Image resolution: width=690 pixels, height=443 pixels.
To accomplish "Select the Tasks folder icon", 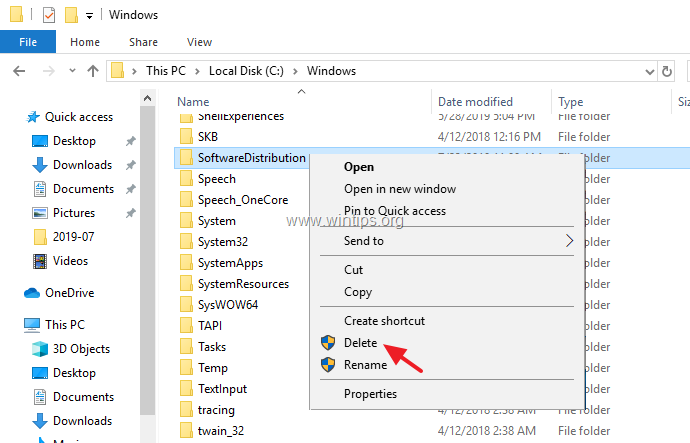I will [x=186, y=347].
